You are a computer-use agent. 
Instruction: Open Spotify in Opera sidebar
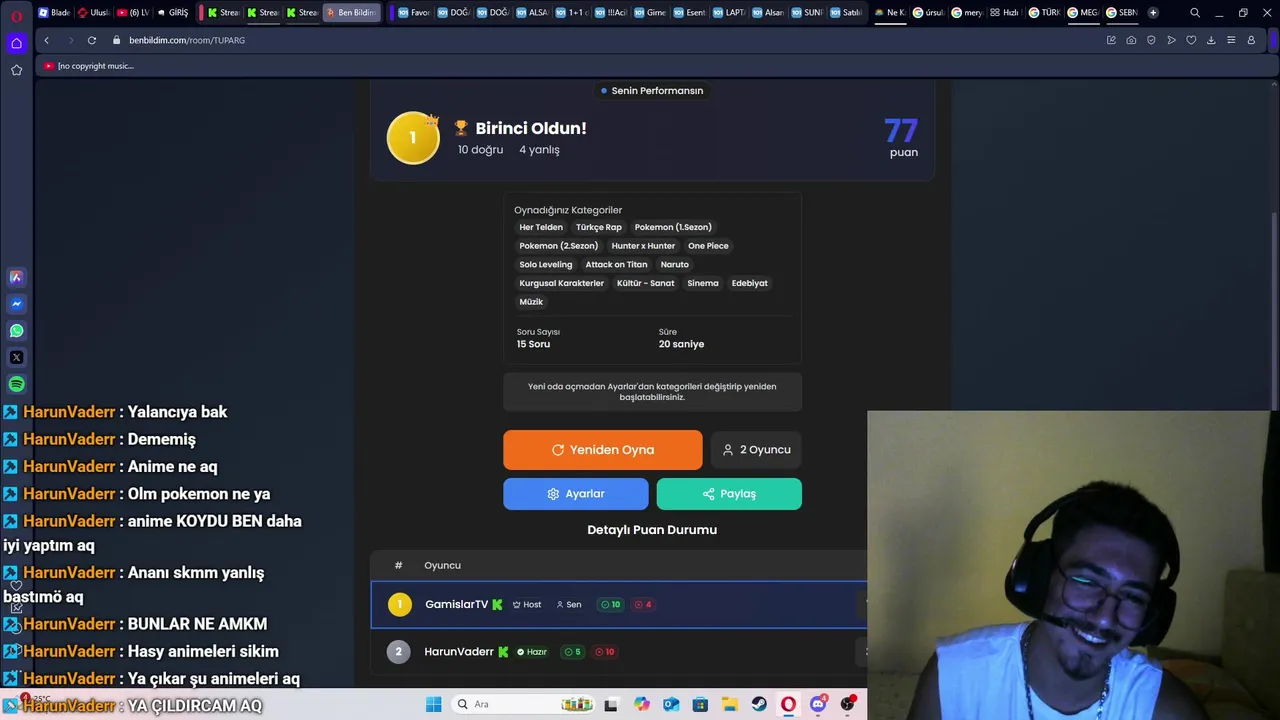pos(16,384)
